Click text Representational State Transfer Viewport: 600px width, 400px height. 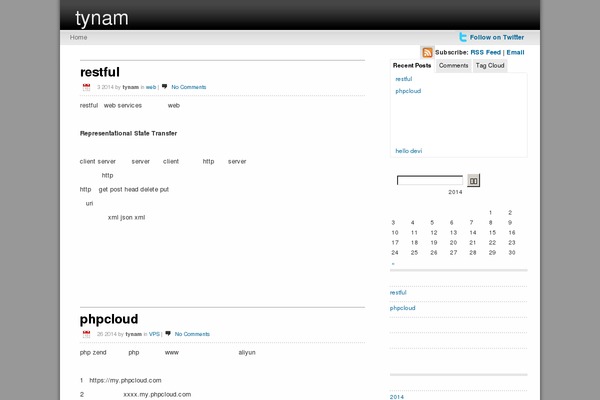pyautogui.click(x=128, y=133)
